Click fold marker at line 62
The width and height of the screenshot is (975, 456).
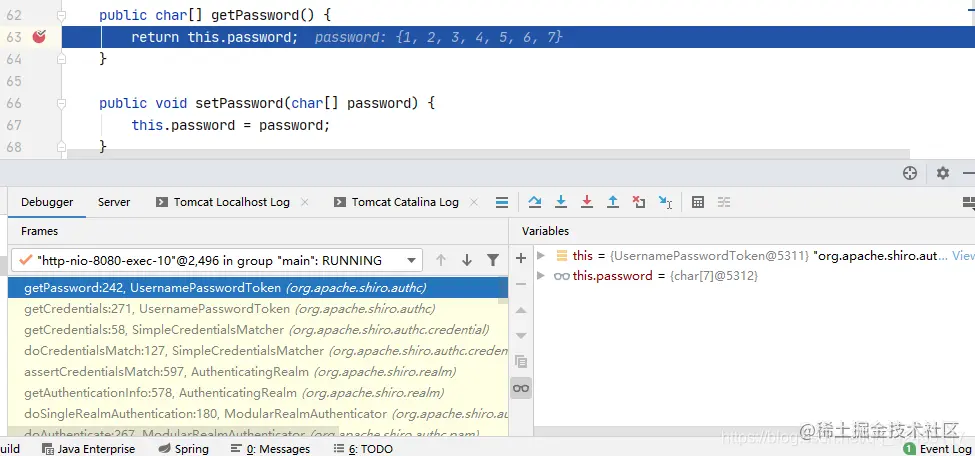(61, 14)
